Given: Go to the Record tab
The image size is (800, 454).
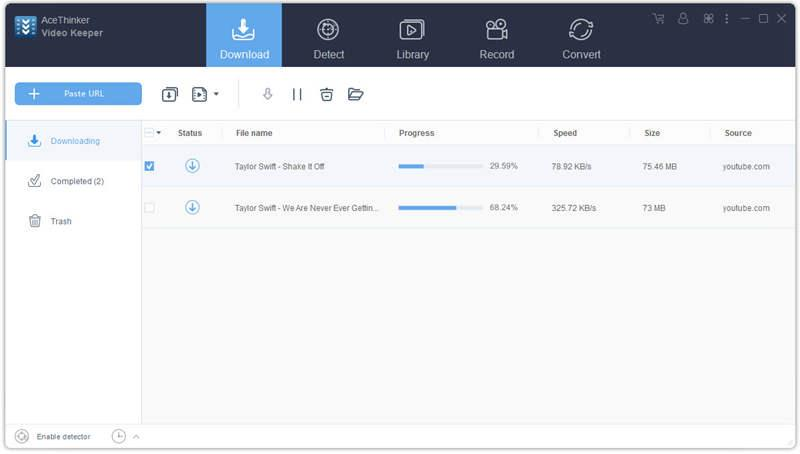Looking at the screenshot, I should 496,39.
